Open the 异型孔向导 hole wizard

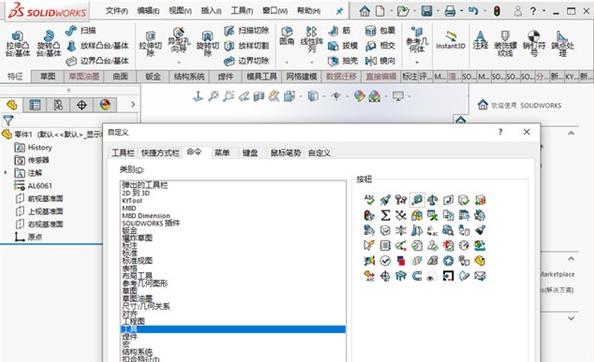tap(179, 41)
